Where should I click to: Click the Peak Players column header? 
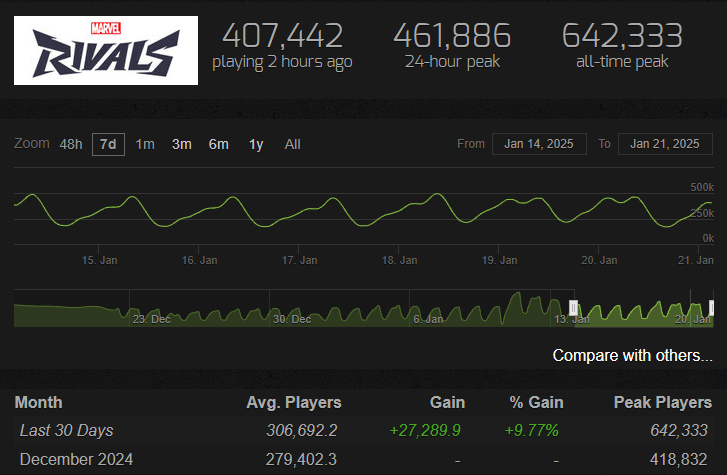pyautogui.click(x=663, y=402)
